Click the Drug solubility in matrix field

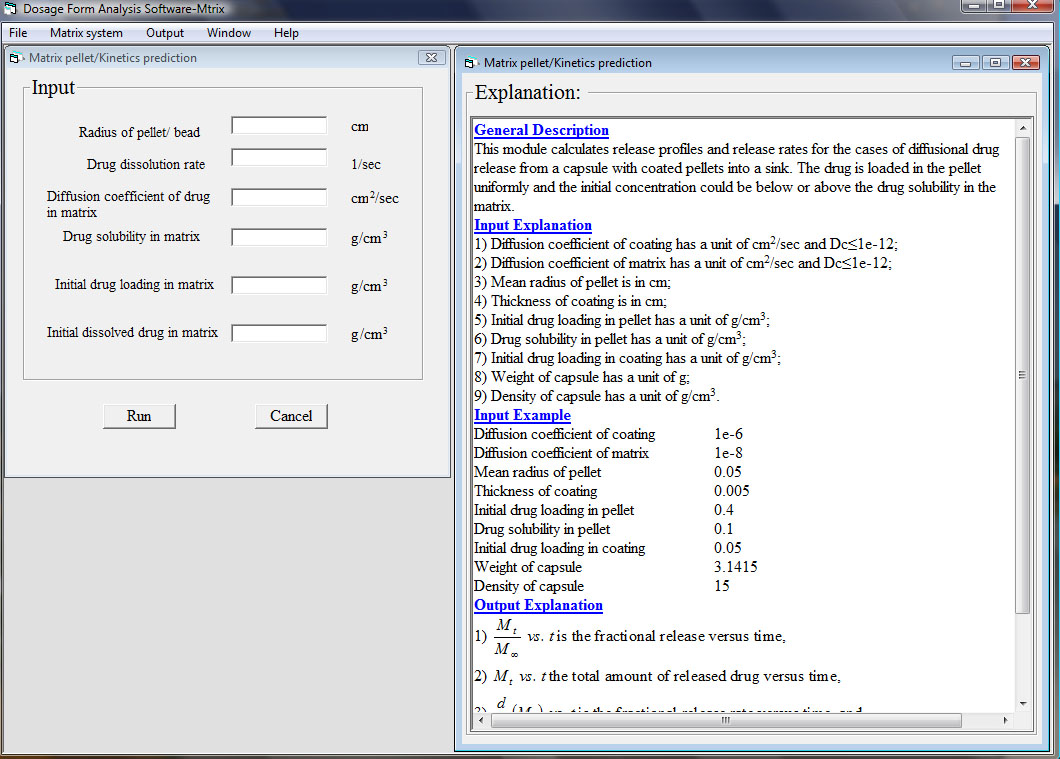pyautogui.click(x=279, y=238)
